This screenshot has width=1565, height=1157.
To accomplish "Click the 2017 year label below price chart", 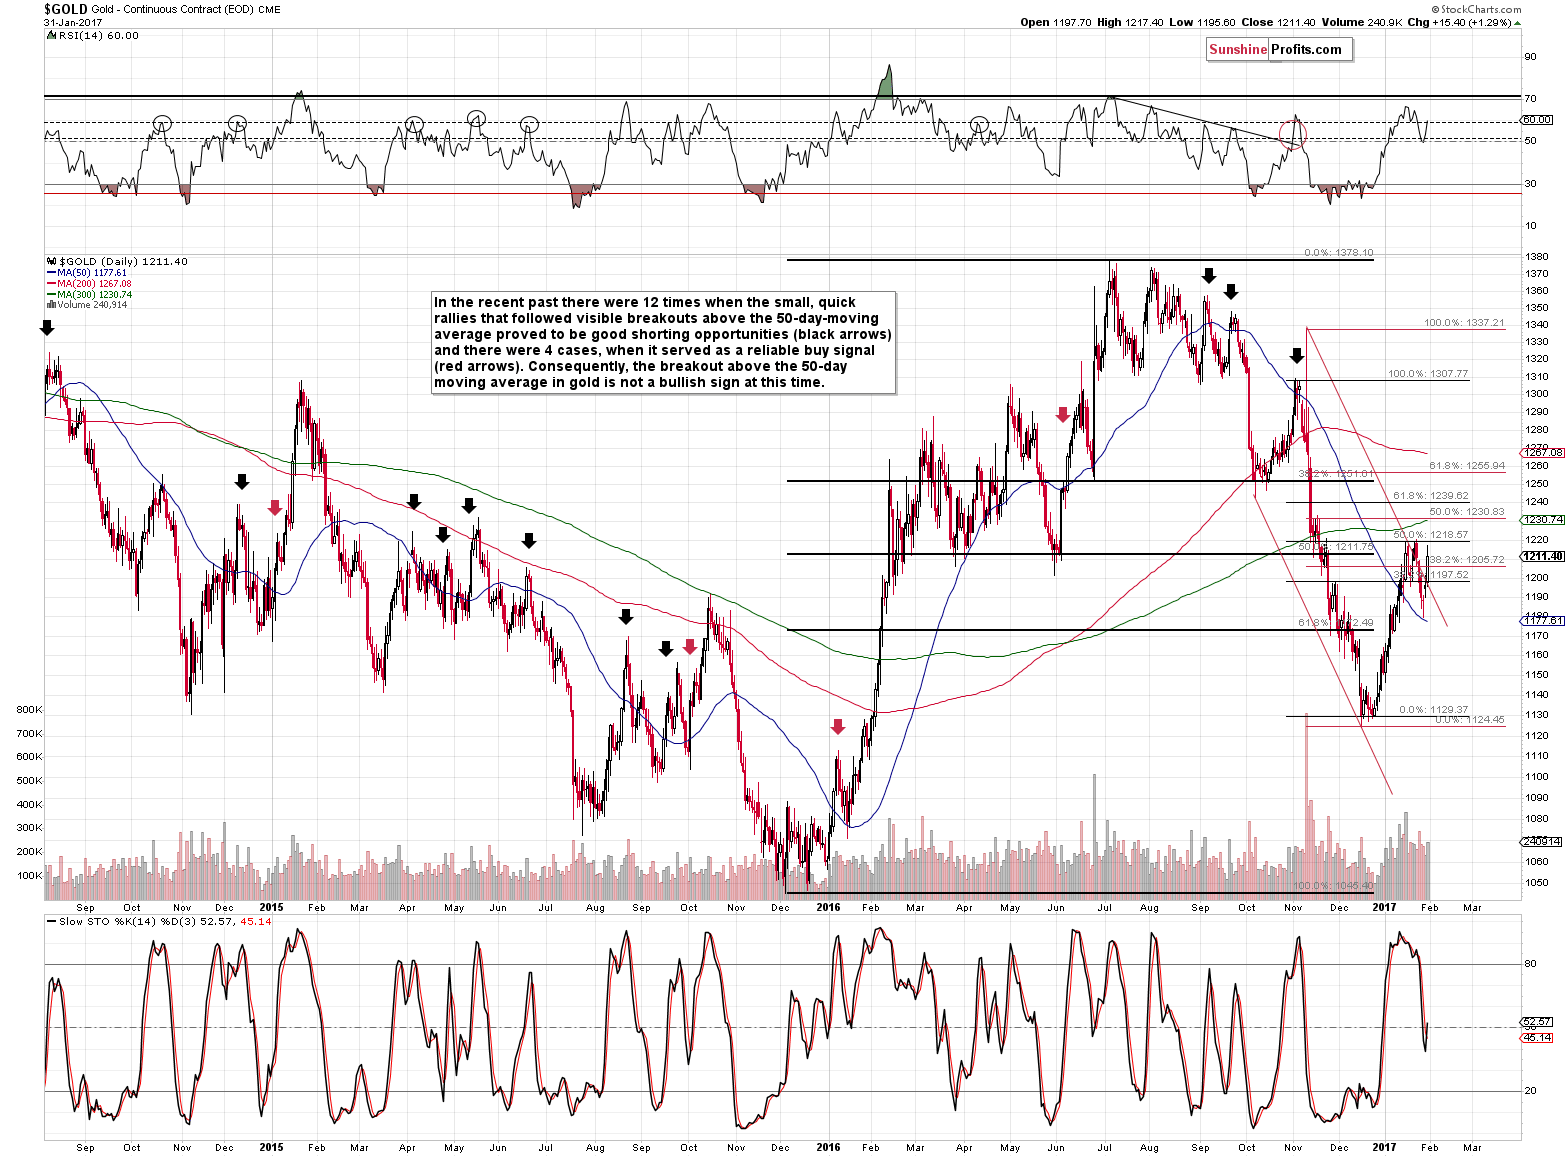I will click(1384, 908).
